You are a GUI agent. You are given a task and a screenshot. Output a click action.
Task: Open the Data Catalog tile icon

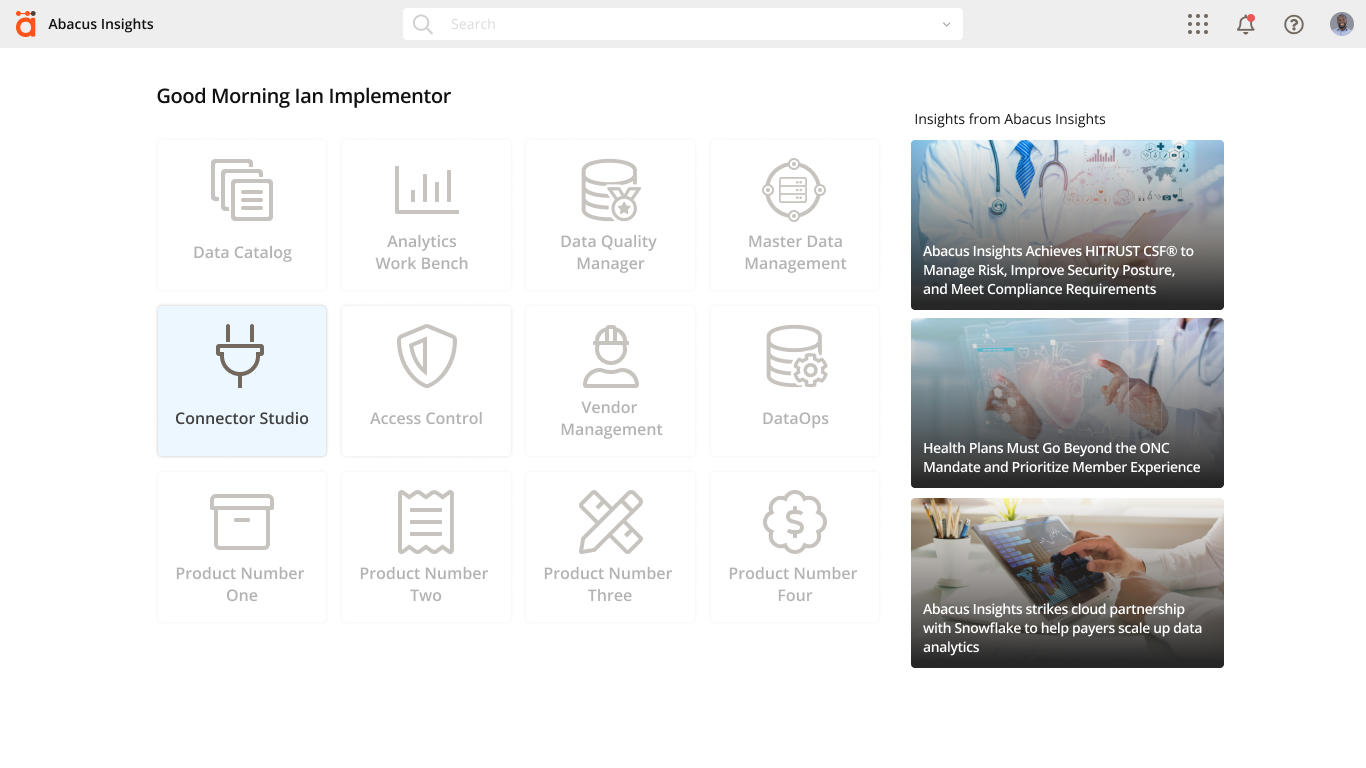(242, 190)
